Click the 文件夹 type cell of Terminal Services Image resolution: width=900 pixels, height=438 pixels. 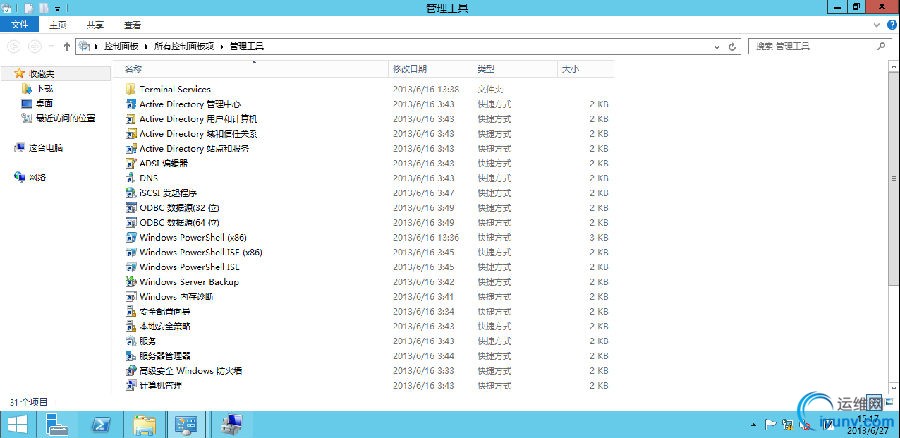tap(490, 89)
